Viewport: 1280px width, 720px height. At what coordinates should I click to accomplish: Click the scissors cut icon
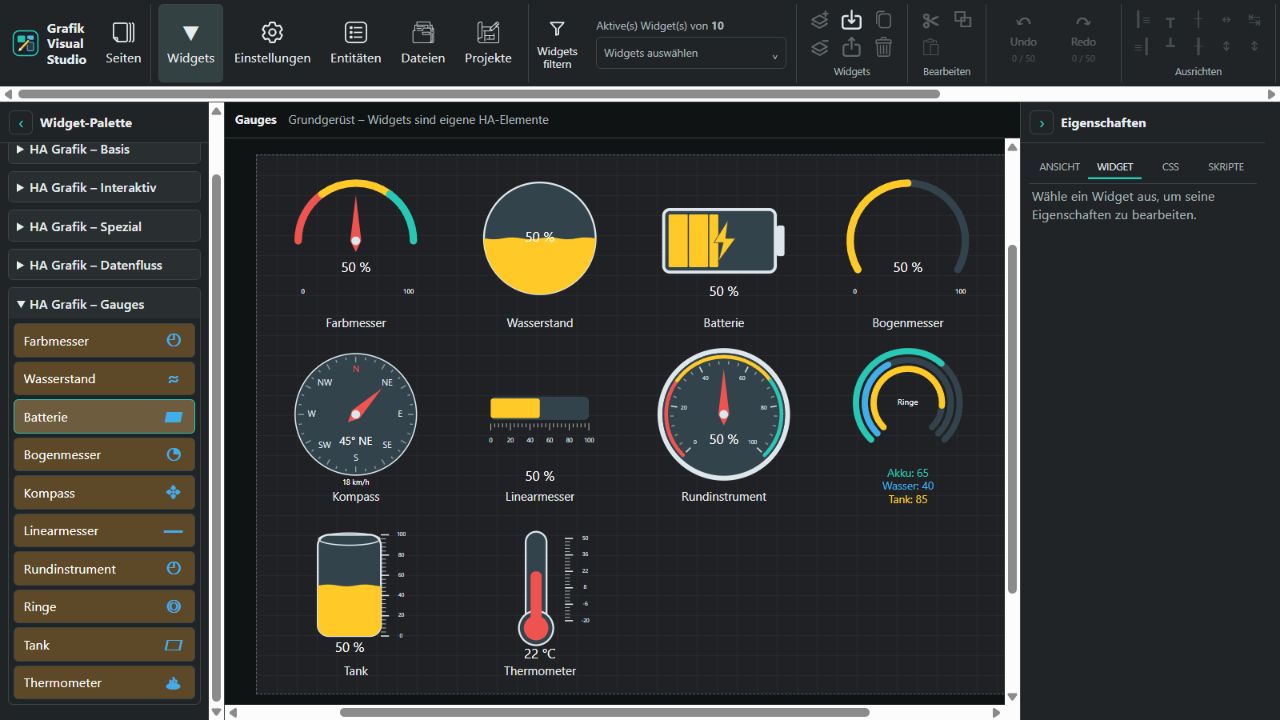coord(931,20)
